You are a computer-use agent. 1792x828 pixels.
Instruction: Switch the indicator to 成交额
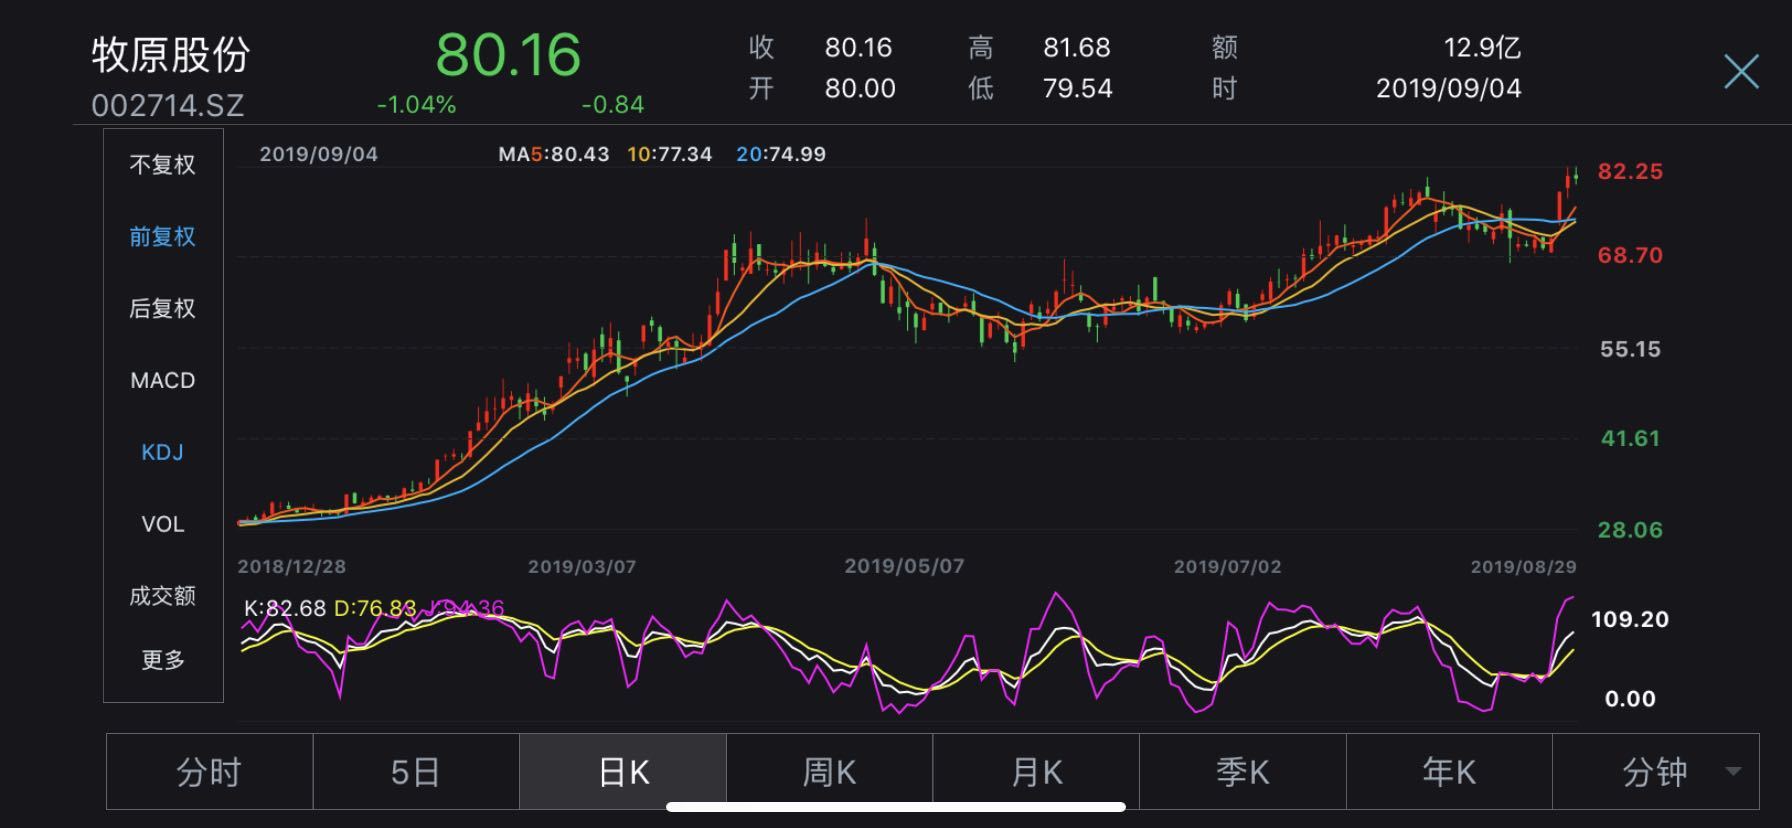(x=162, y=597)
